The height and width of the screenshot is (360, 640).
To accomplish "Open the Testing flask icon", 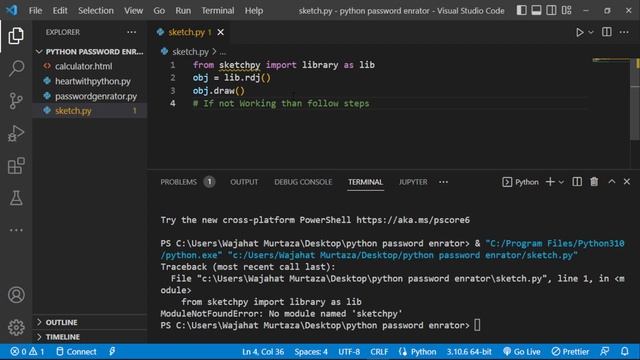I will 16,198.
